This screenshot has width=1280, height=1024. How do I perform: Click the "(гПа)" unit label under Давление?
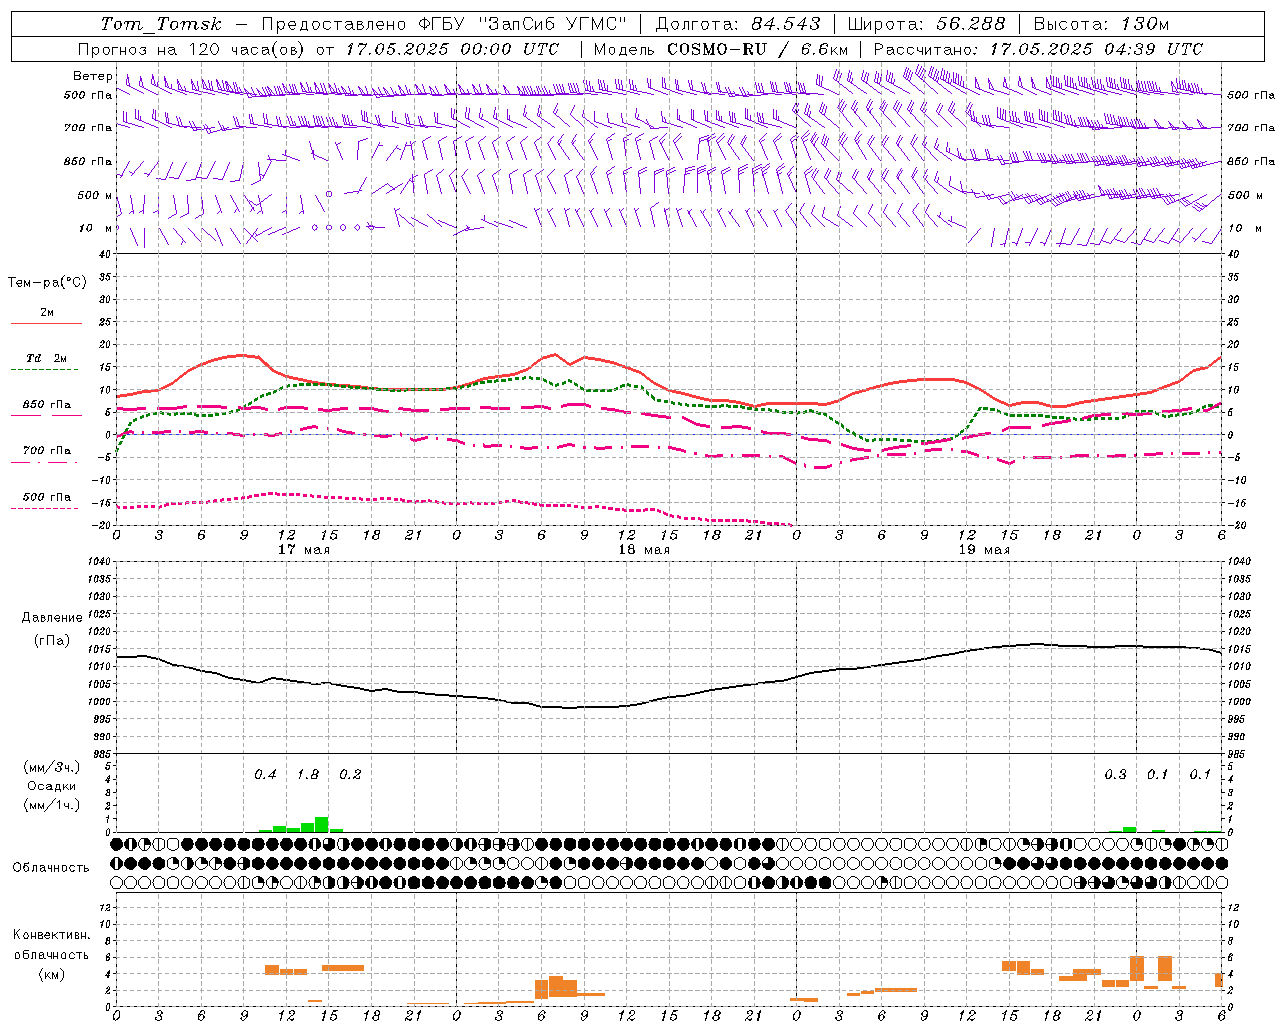52,640
